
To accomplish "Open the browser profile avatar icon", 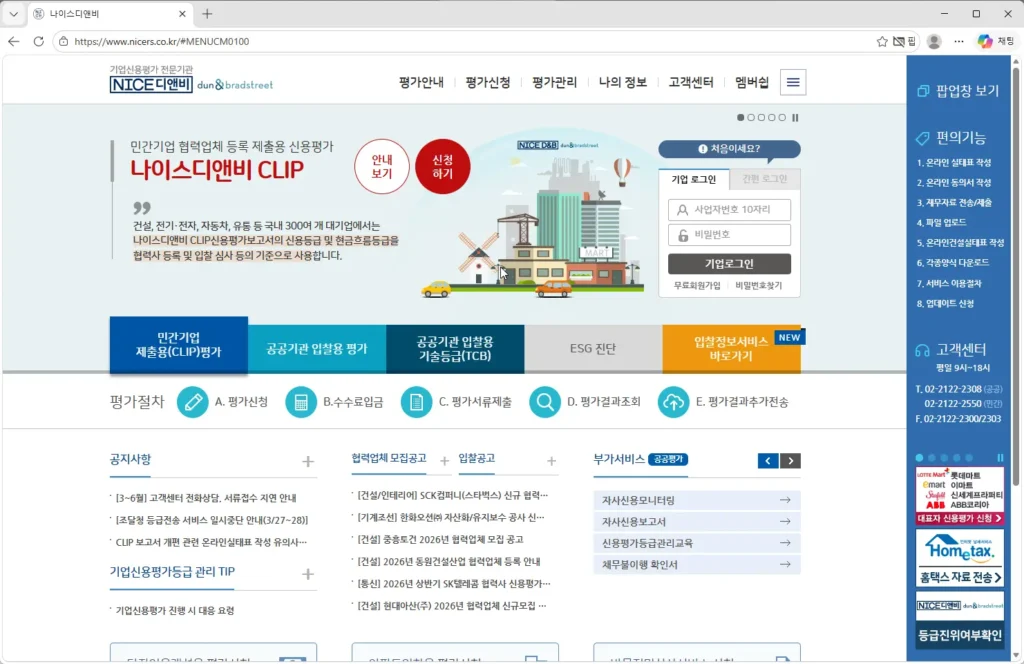I will [934, 41].
